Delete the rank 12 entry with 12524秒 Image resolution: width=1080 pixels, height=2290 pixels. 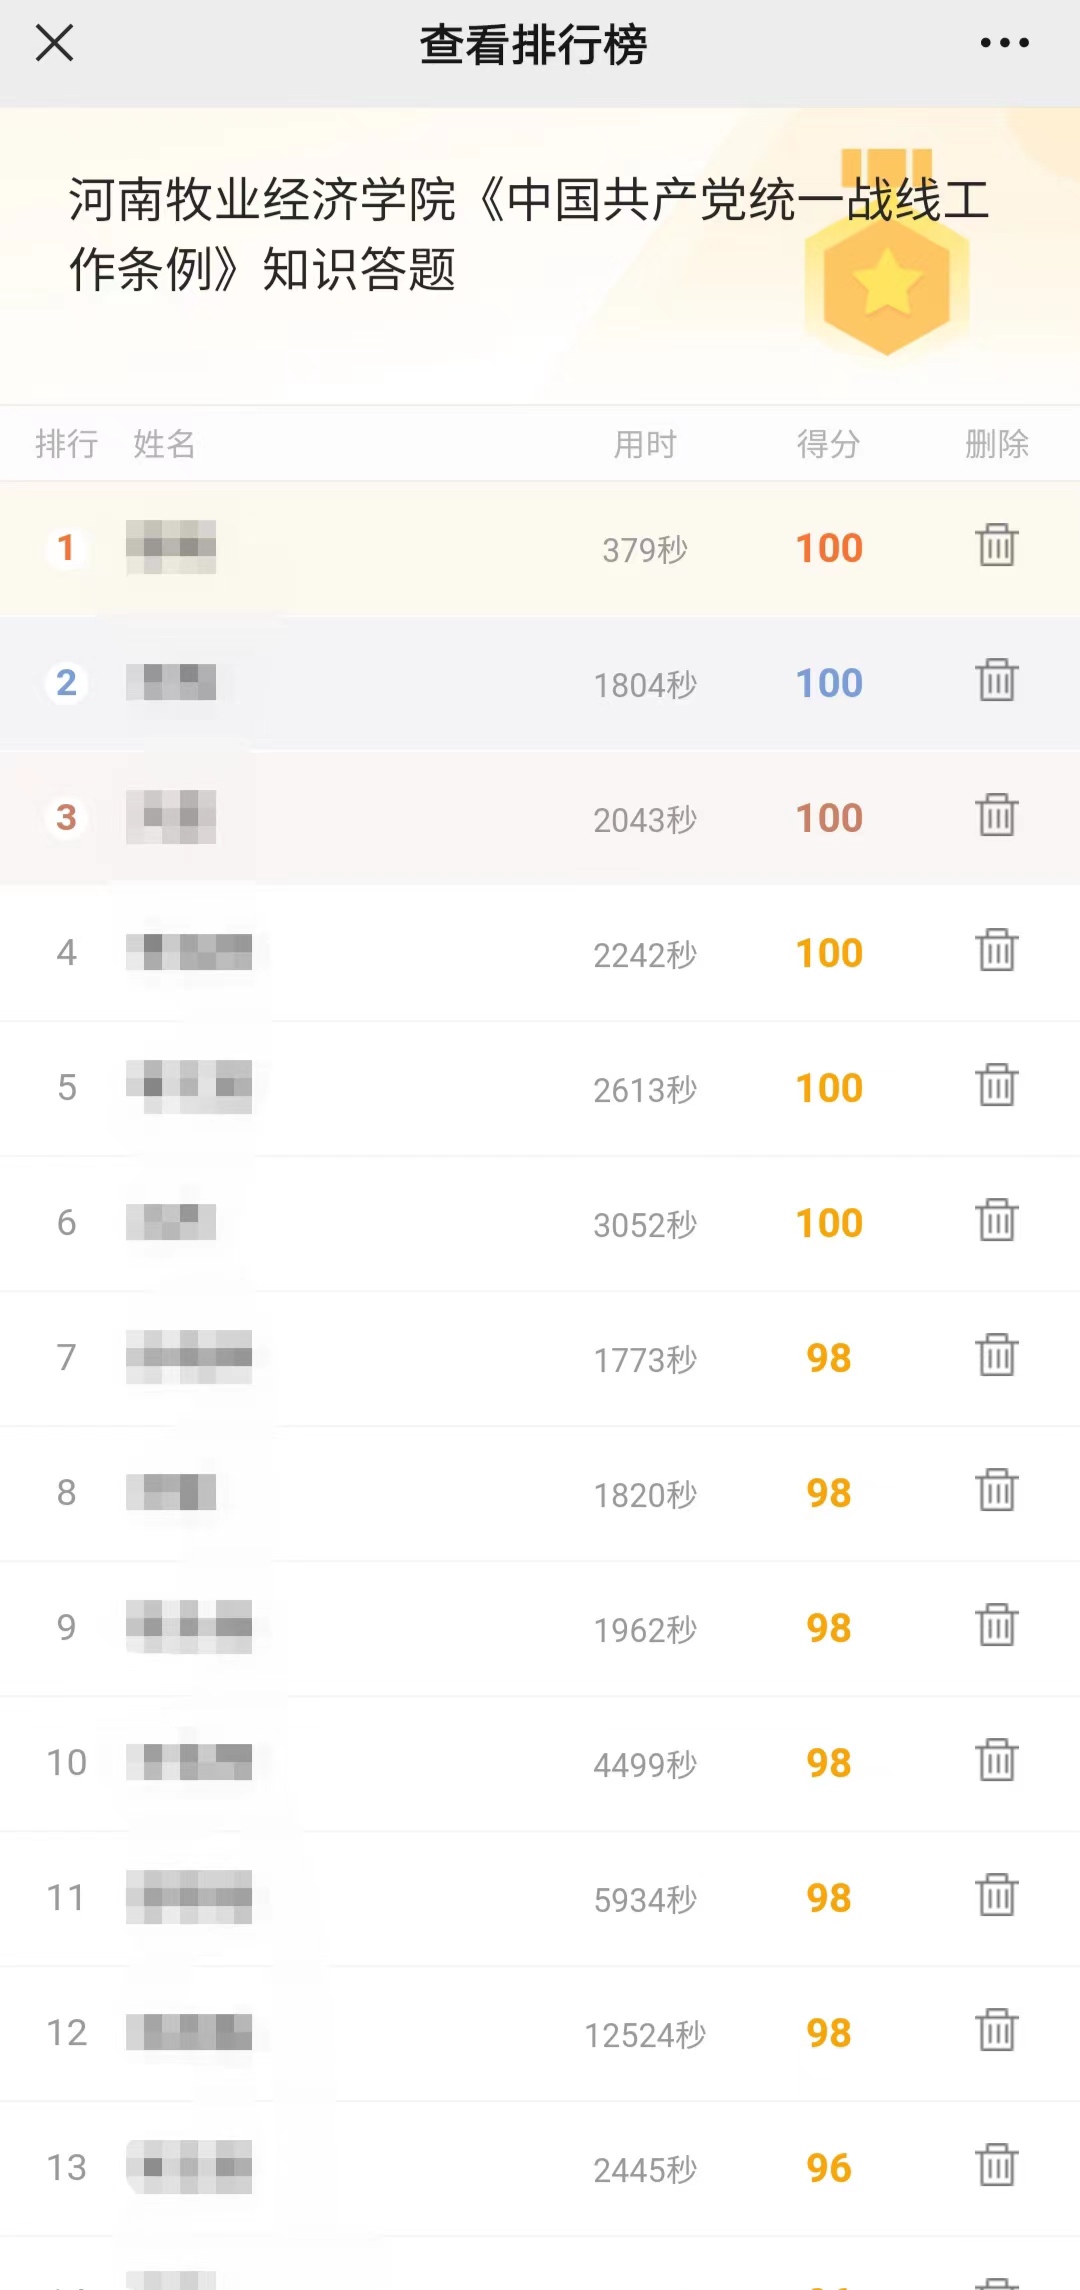tap(997, 2030)
